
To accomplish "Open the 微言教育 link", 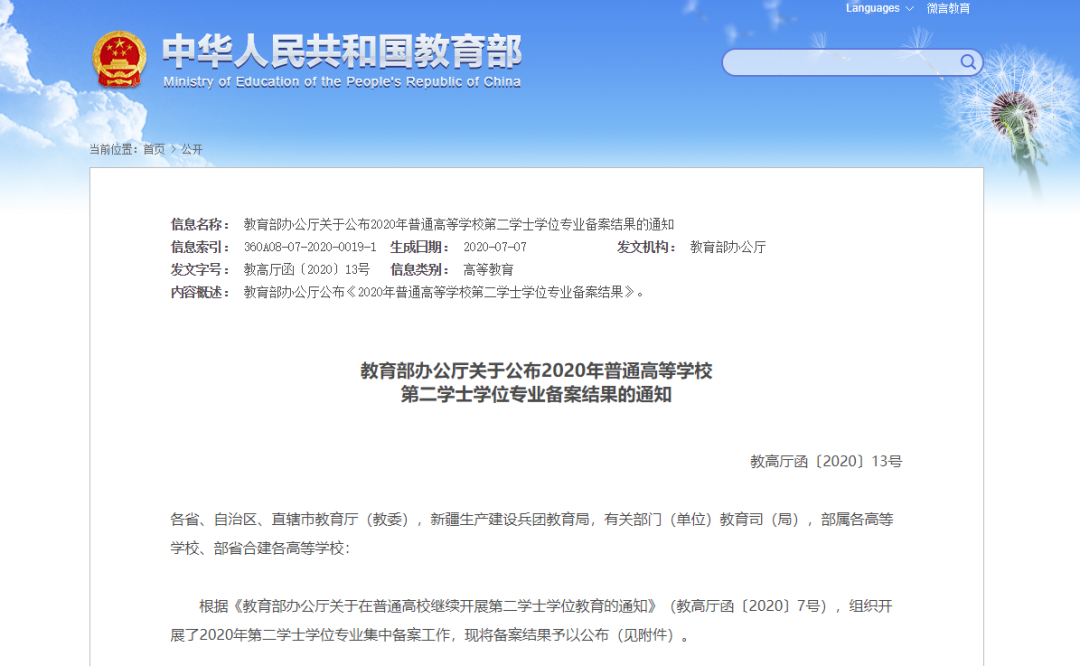I will coord(947,9).
